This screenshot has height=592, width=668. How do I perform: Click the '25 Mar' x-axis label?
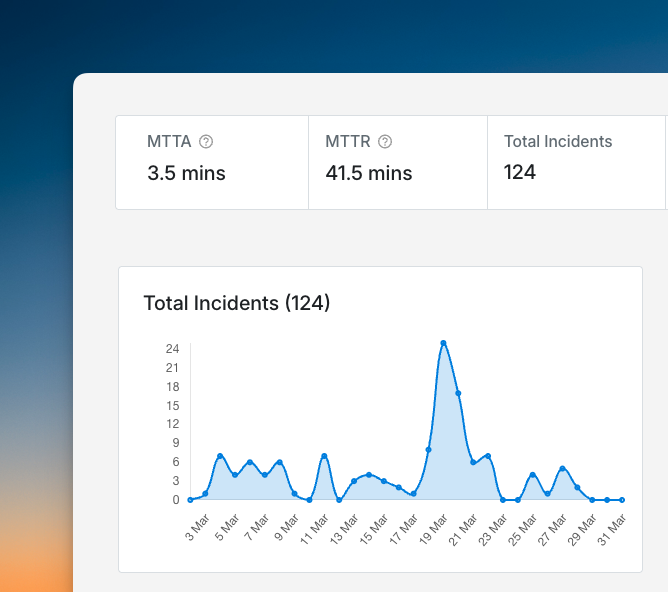coord(523,529)
